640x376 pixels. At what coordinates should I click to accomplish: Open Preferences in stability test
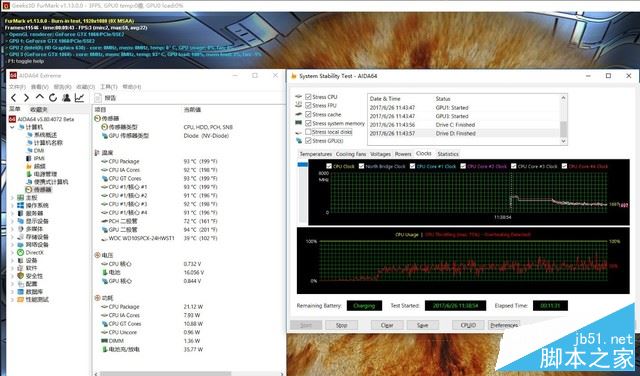point(504,325)
